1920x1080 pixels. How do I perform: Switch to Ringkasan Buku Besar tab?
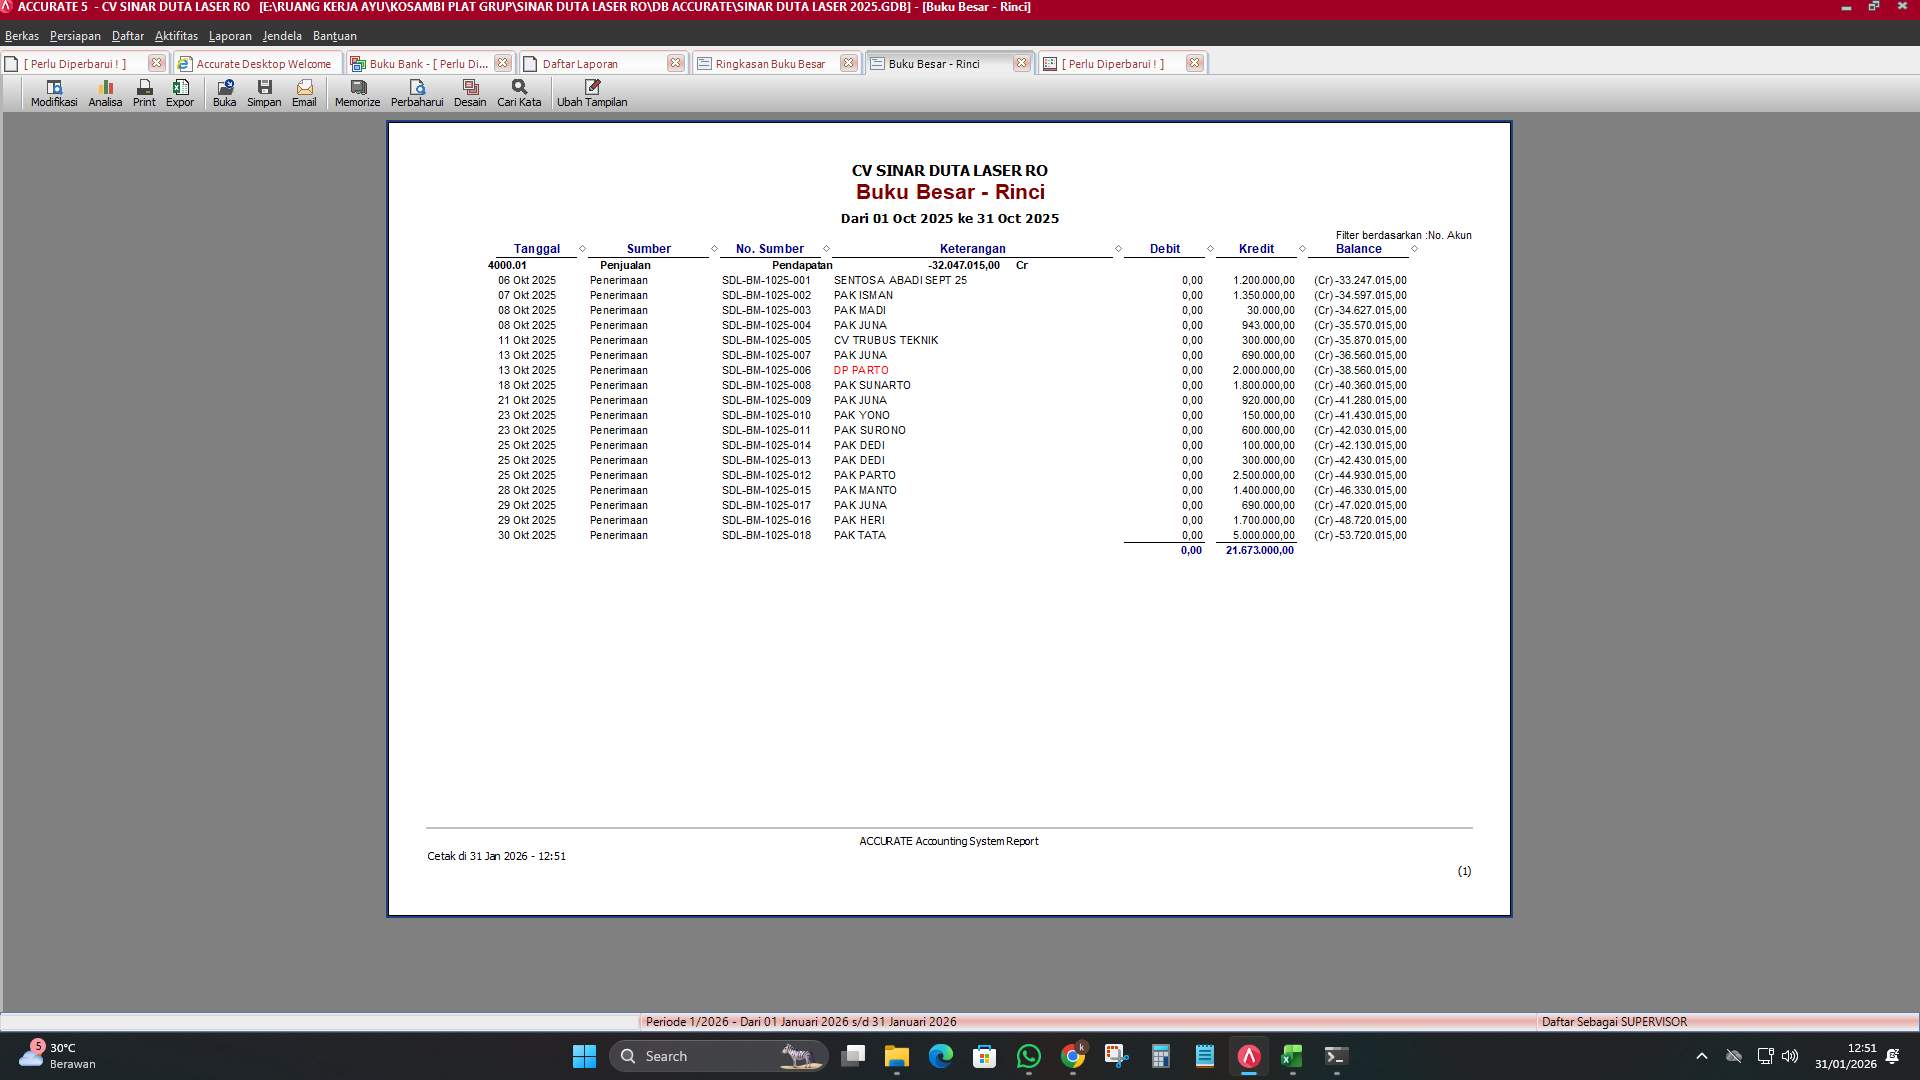click(x=770, y=64)
